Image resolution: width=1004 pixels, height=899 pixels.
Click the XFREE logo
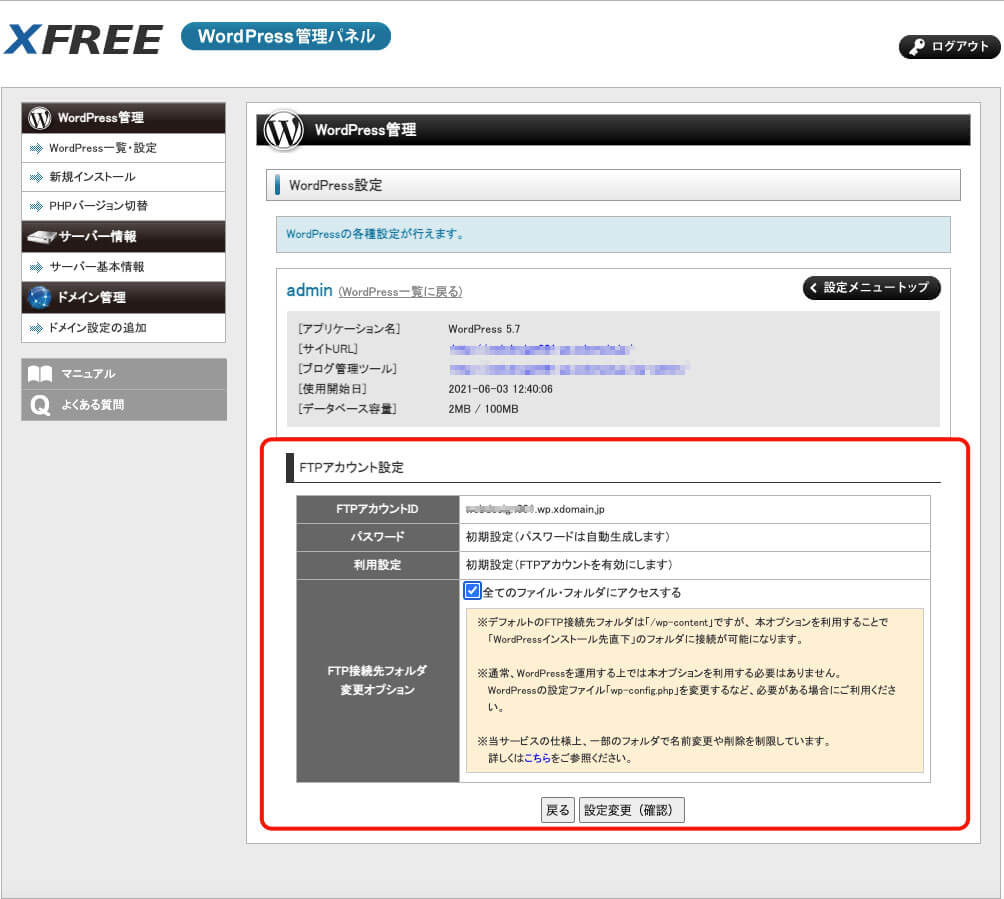pyautogui.click(x=84, y=40)
